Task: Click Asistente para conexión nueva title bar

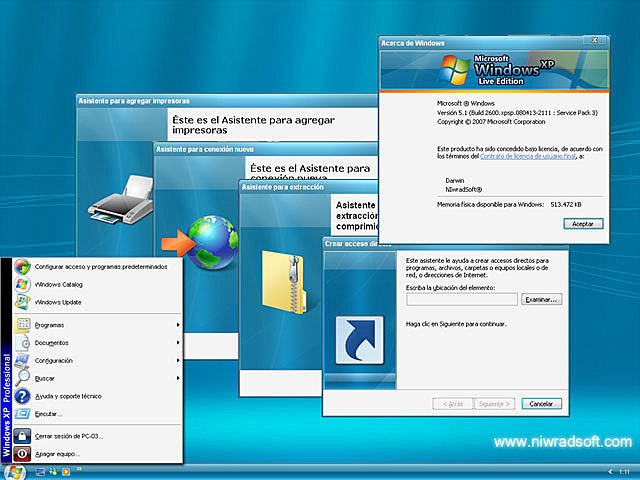Action: (266, 149)
